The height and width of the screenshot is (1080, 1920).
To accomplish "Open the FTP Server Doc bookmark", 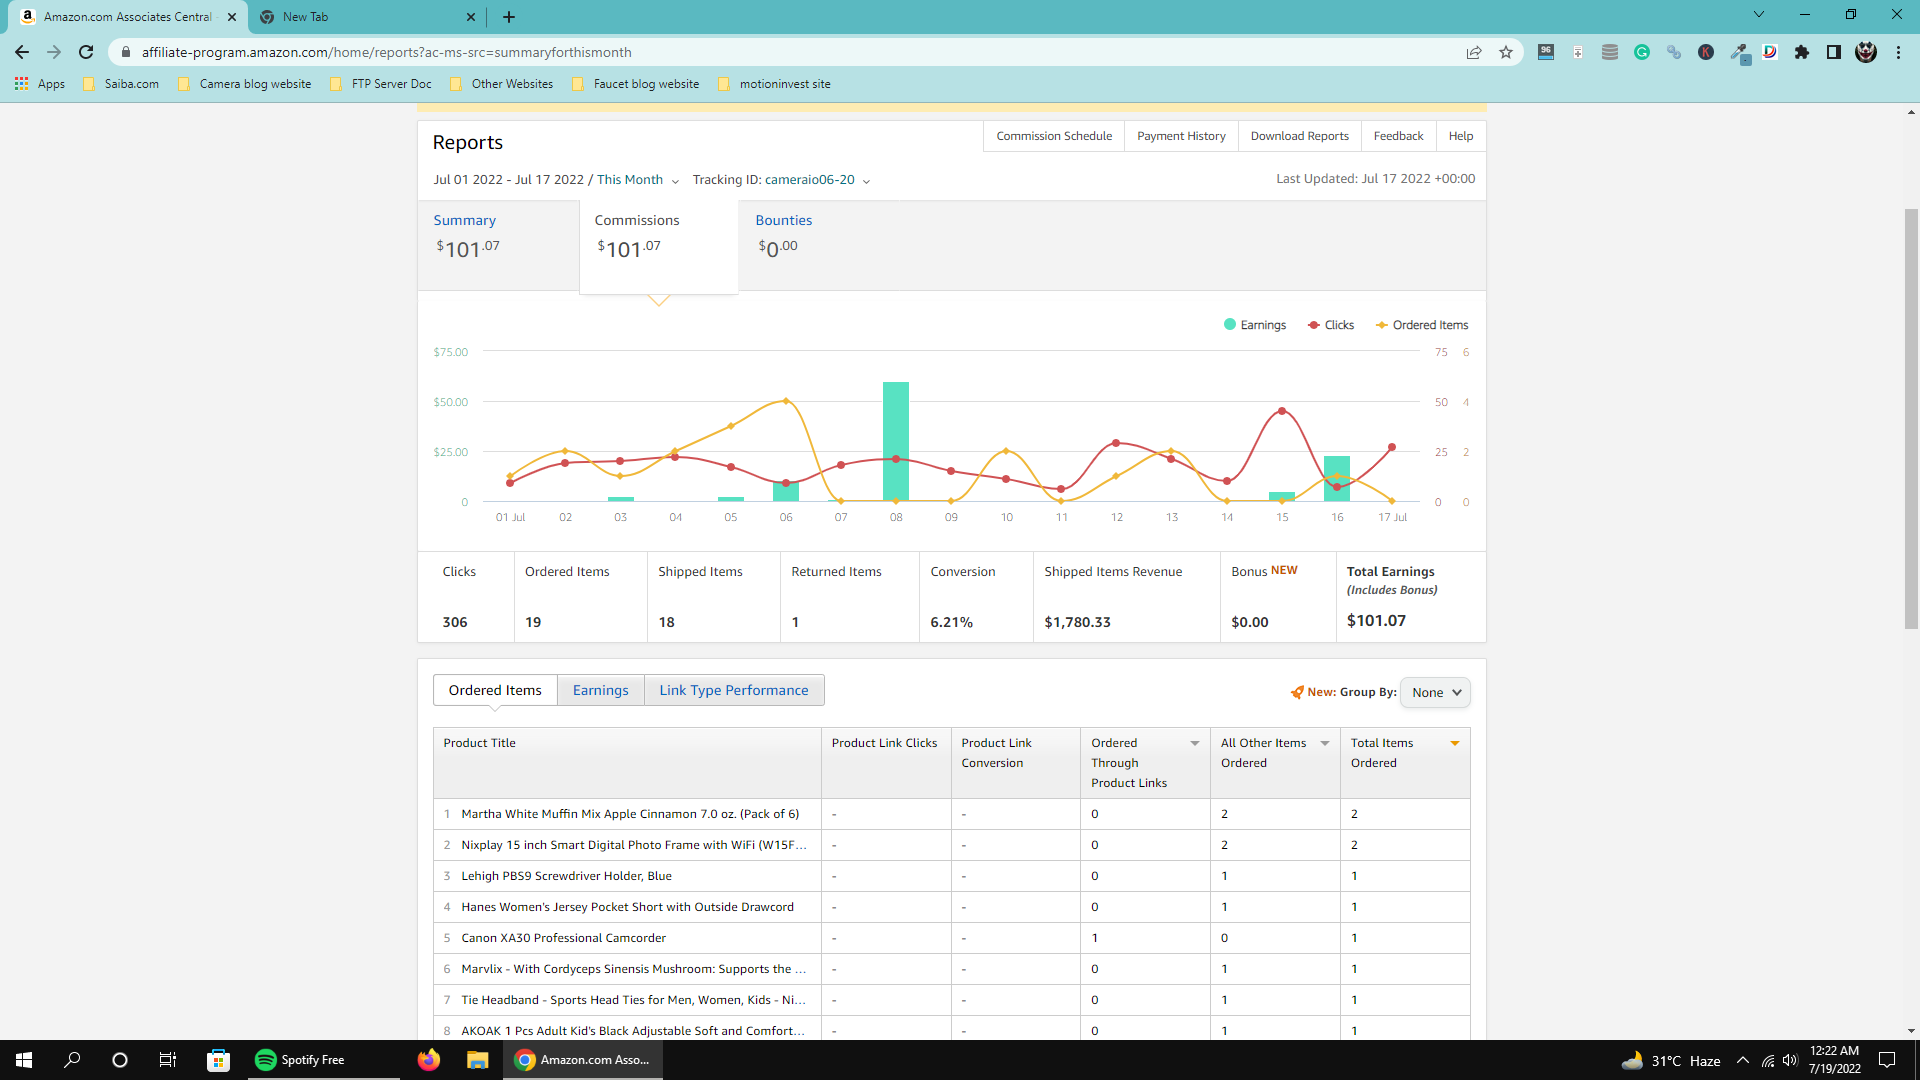I will pos(381,84).
